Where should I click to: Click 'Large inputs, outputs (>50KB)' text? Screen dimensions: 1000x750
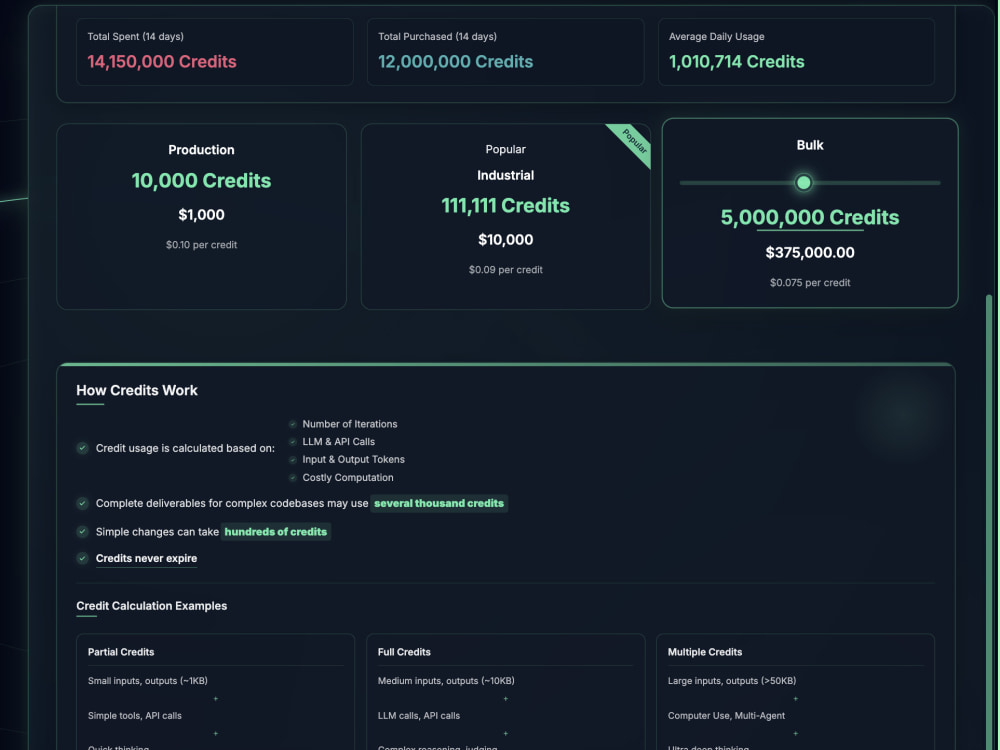coord(732,680)
